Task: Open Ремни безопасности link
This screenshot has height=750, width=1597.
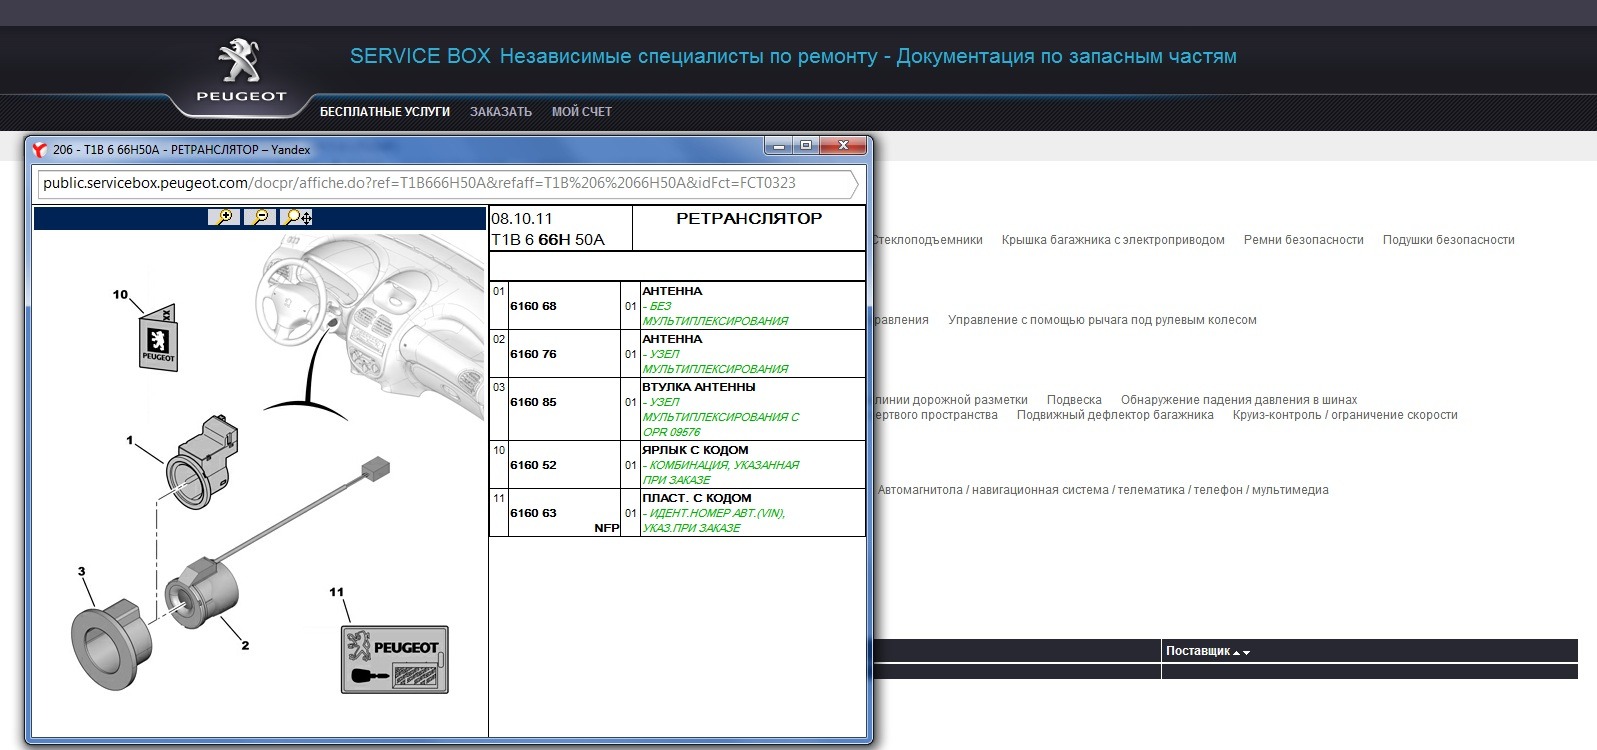Action: pos(1304,240)
